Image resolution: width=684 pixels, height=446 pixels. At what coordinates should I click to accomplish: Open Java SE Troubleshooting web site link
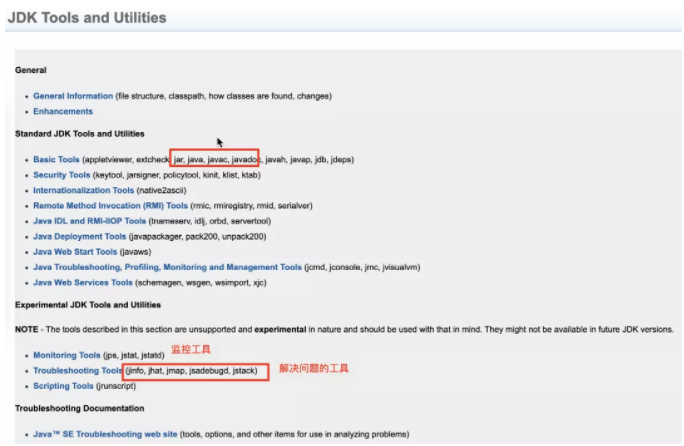click(x=105, y=434)
